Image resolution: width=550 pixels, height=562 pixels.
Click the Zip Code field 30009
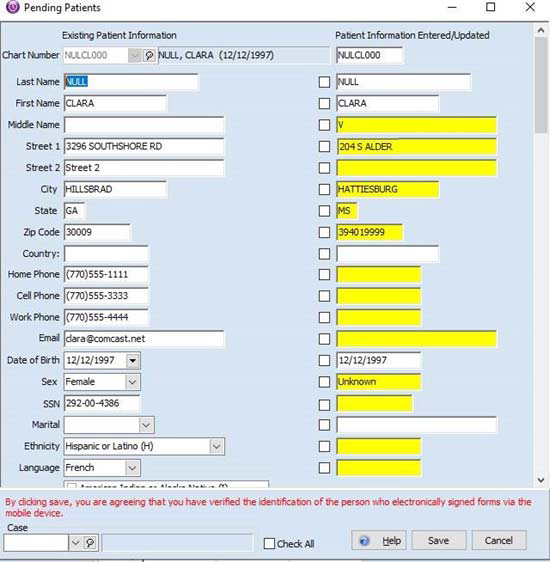(x=97, y=232)
